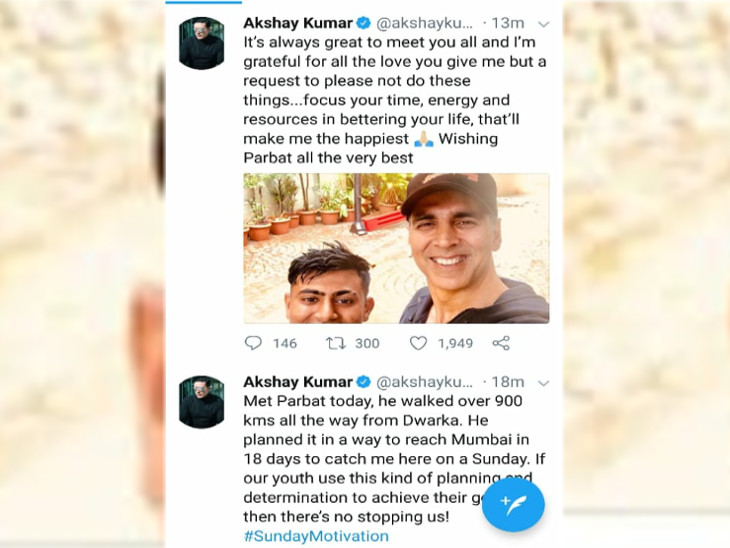Select the @akshayku handle on the 13m tweet

click(x=425, y=22)
